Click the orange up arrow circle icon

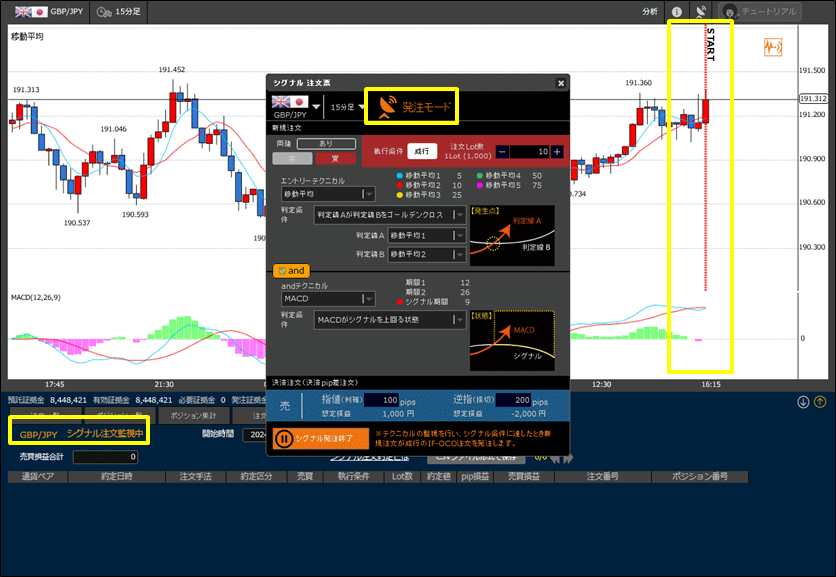coord(820,402)
